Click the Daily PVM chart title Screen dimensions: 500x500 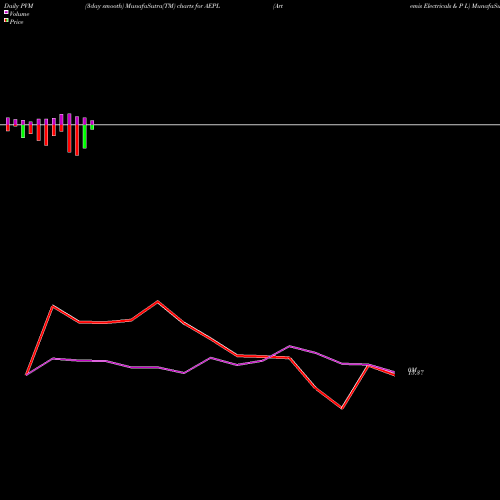pos(19,6)
